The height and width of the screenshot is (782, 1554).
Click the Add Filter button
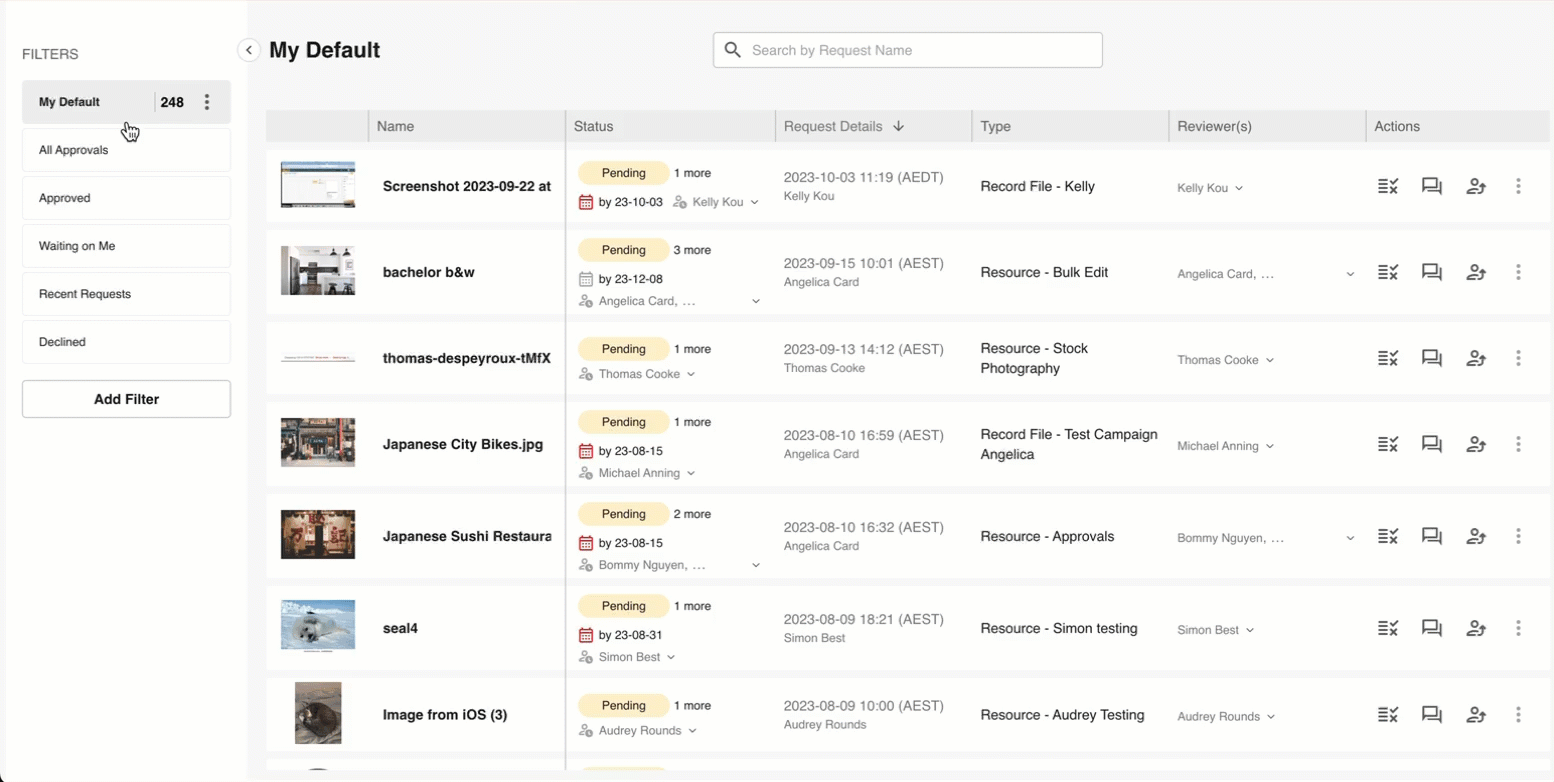click(x=126, y=399)
